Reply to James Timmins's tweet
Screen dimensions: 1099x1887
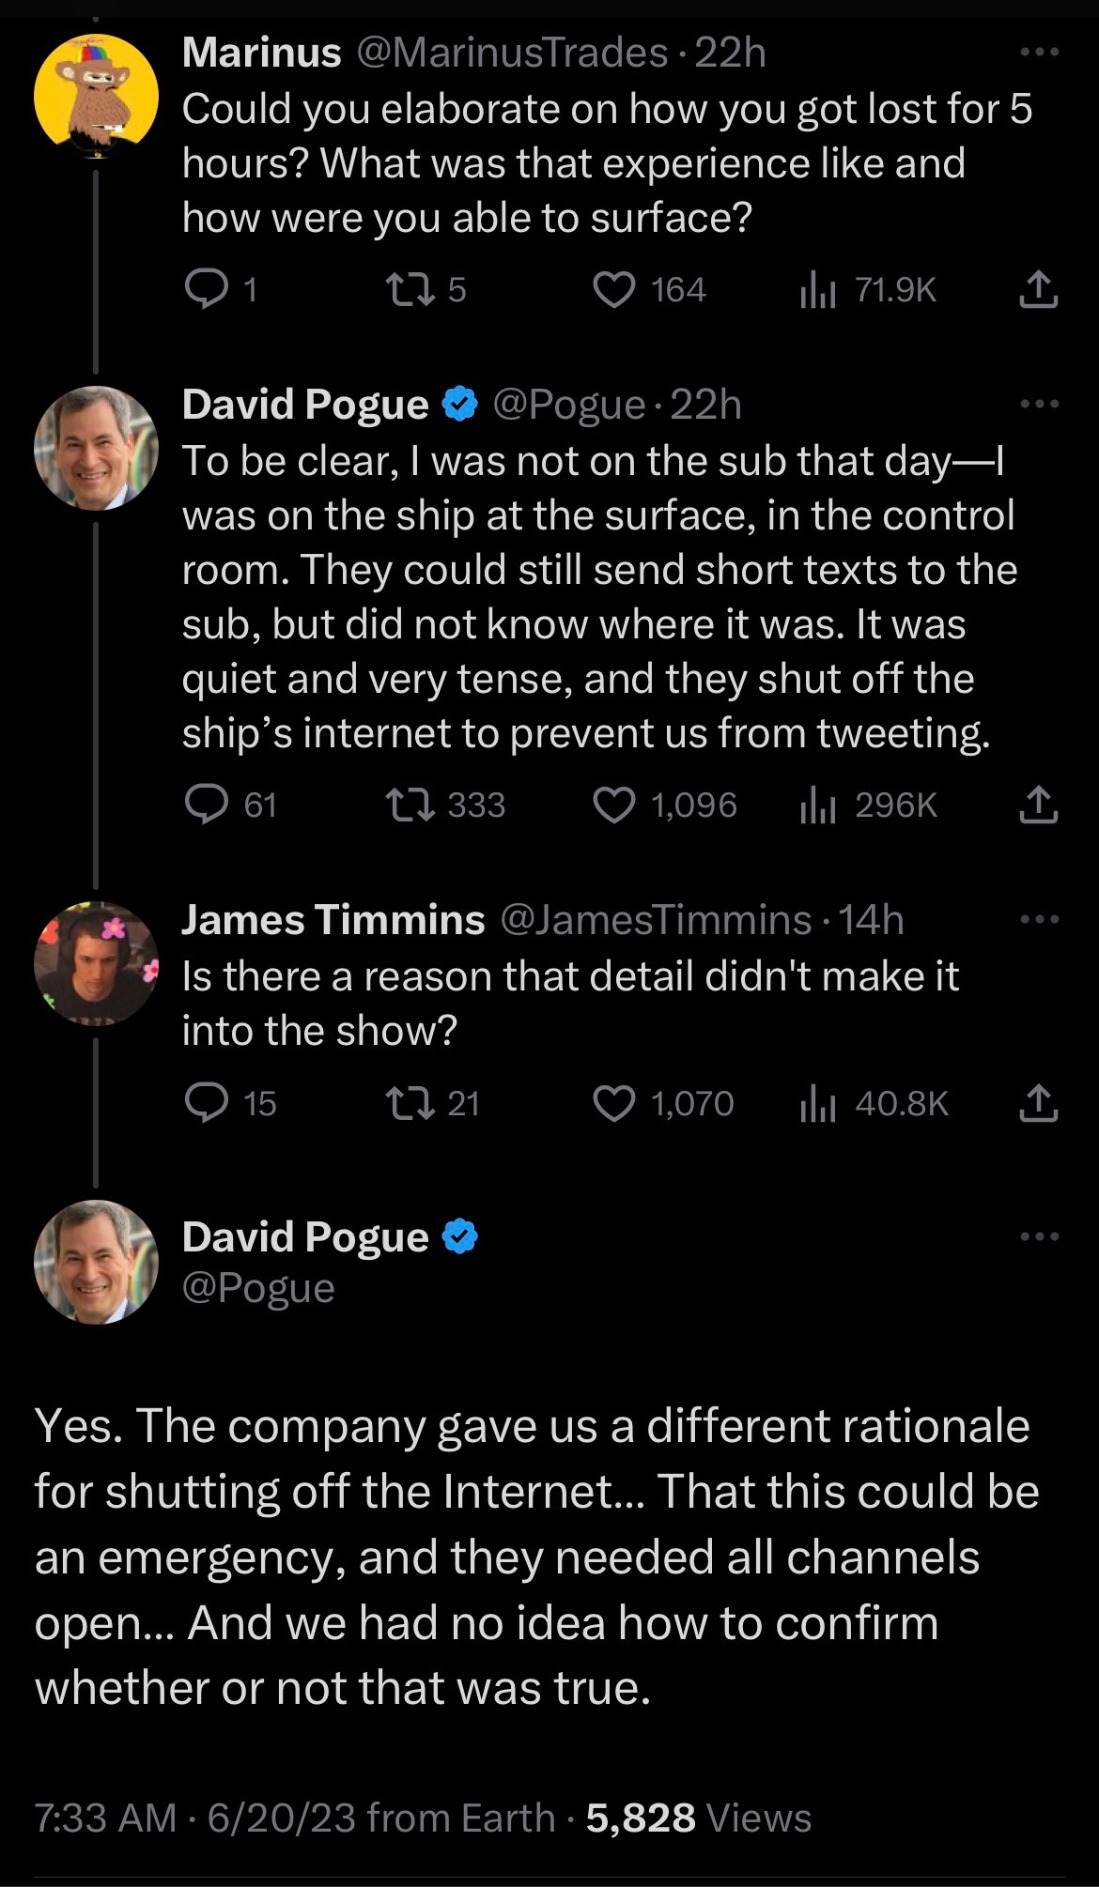(x=207, y=1103)
